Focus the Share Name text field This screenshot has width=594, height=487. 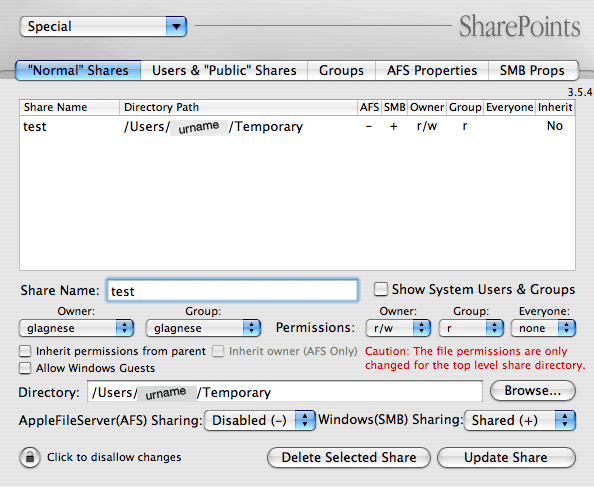click(x=232, y=290)
